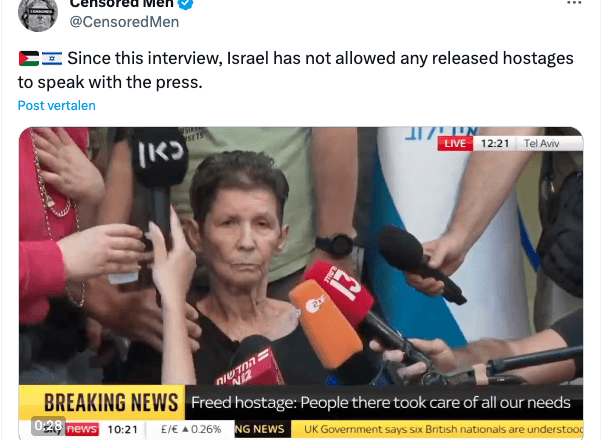Click the red LIVE badge in video
Image resolution: width=612 pixels, height=440 pixels.
pyautogui.click(x=455, y=143)
